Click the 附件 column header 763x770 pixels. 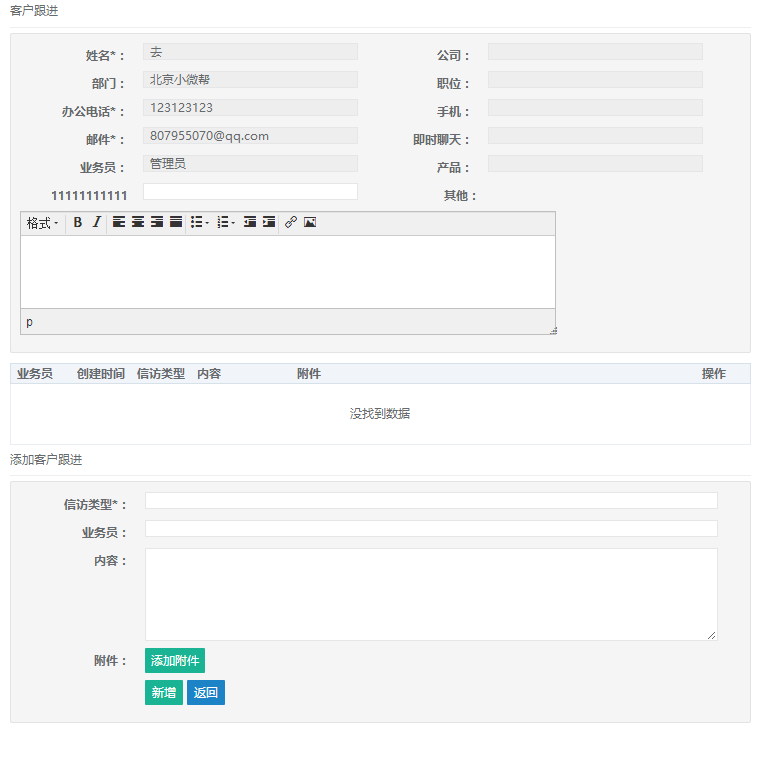[x=309, y=374]
